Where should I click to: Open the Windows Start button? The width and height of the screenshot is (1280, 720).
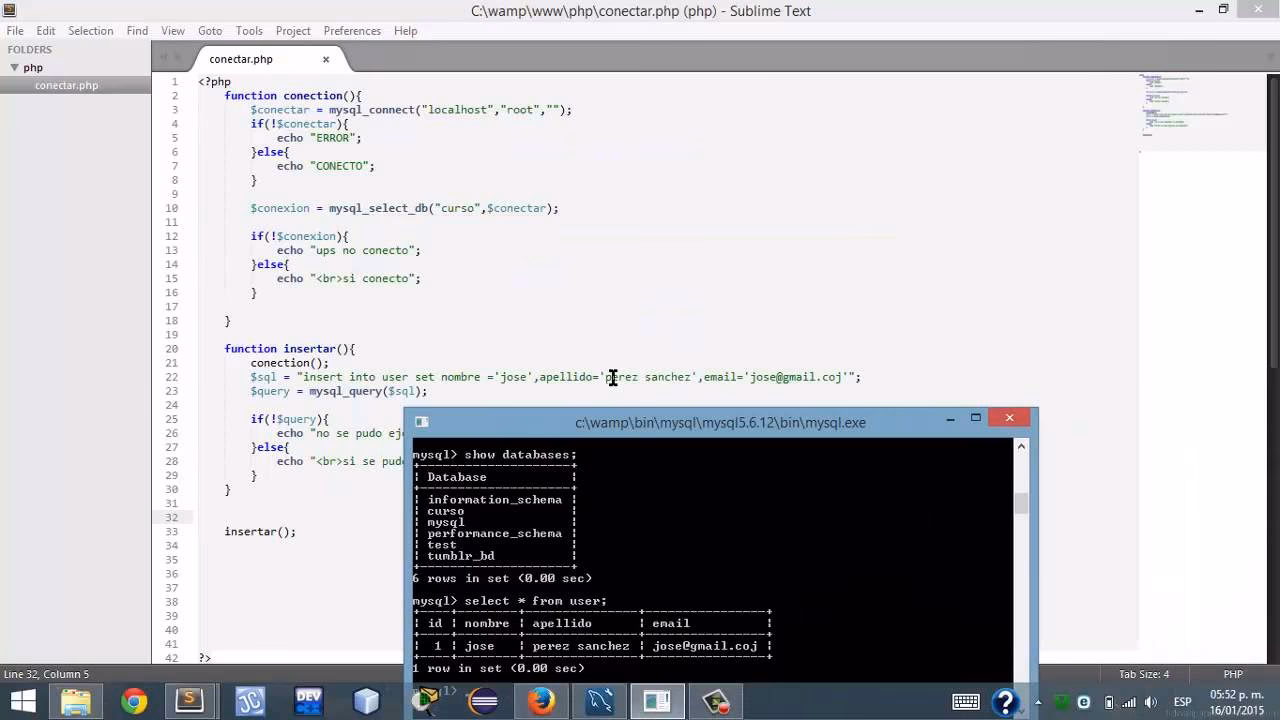tap(22, 702)
